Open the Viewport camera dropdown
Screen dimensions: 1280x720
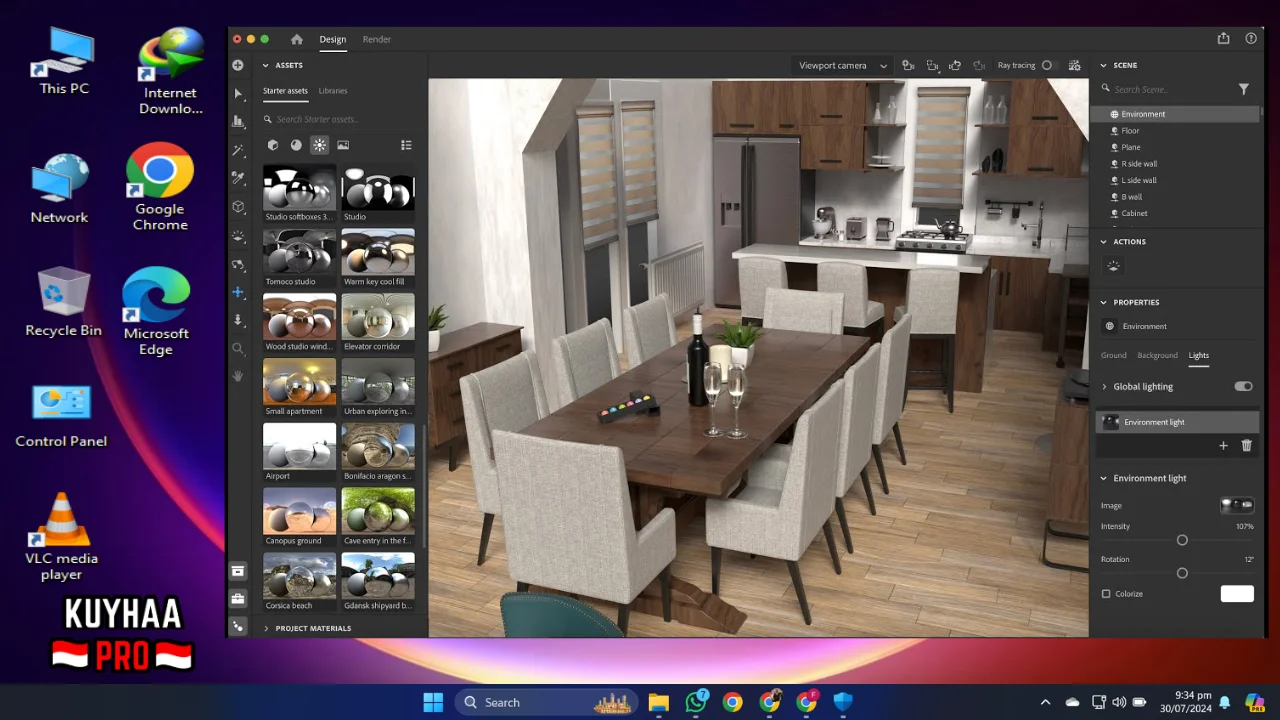pos(842,65)
